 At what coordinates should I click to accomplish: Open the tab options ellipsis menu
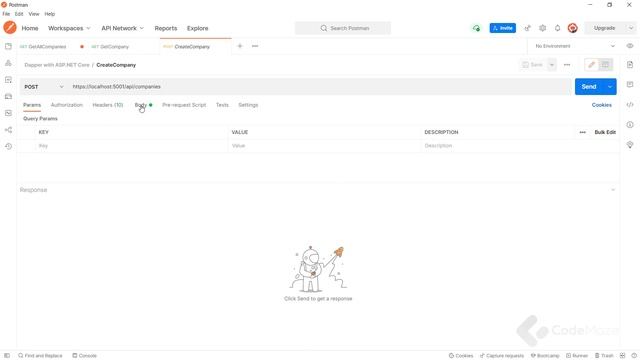pyautogui.click(x=255, y=46)
